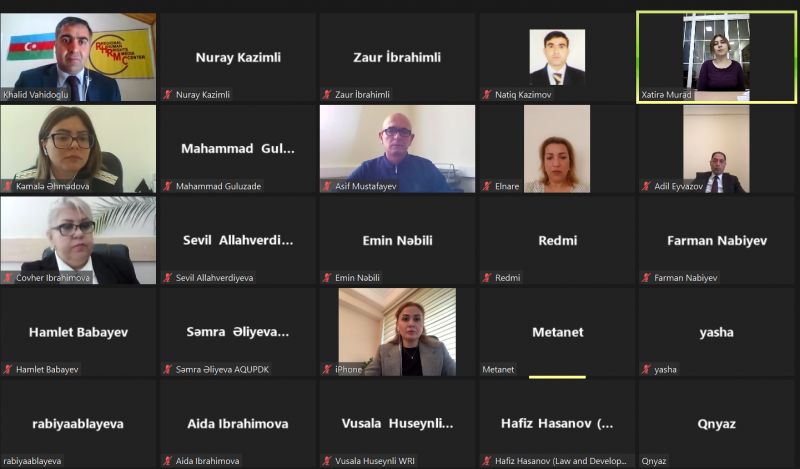Click Qnyaz participant name label

coord(654,461)
